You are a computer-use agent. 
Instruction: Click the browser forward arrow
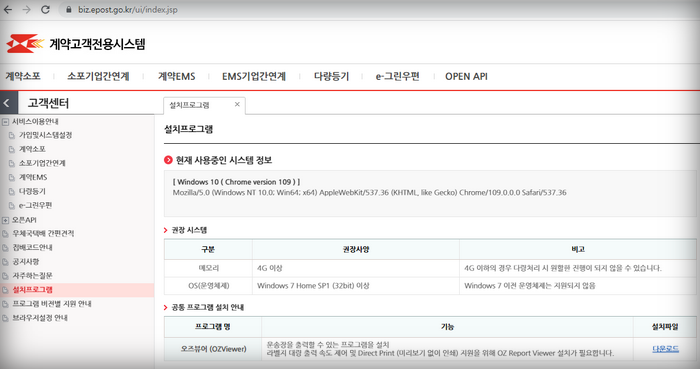click(x=26, y=9)
